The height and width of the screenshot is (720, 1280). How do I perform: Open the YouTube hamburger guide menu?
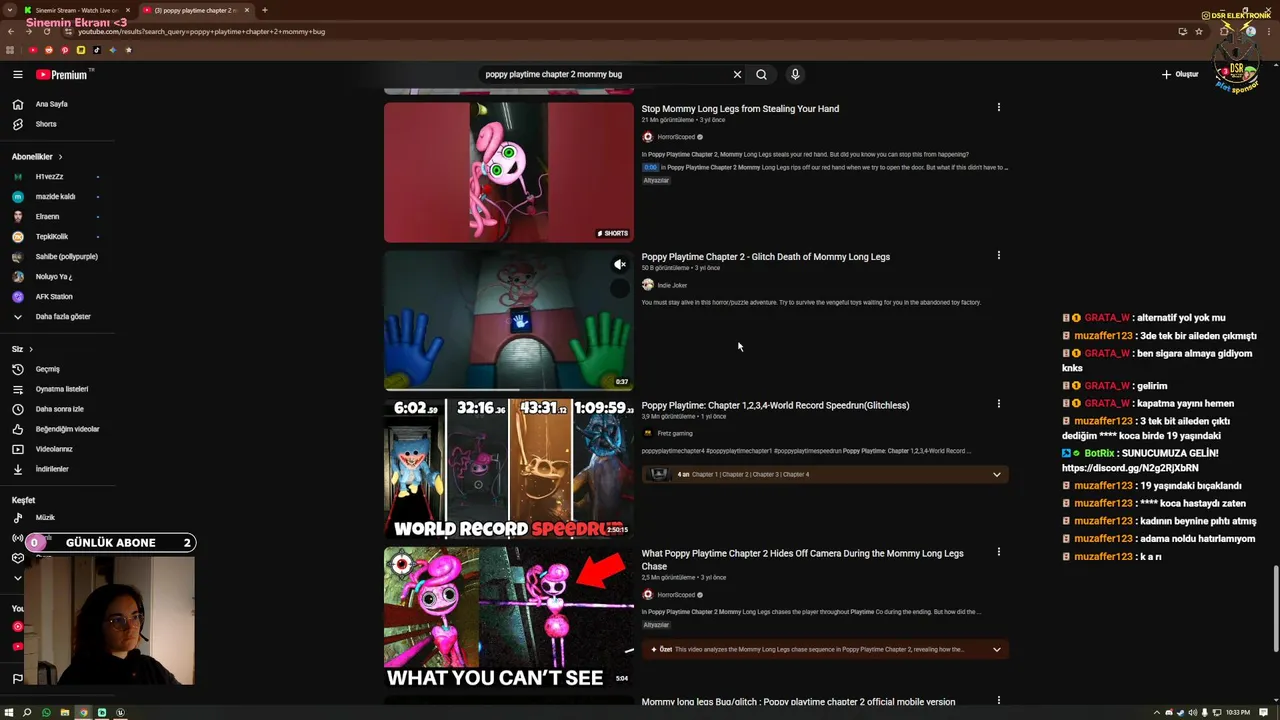click(x=17, y=74)
